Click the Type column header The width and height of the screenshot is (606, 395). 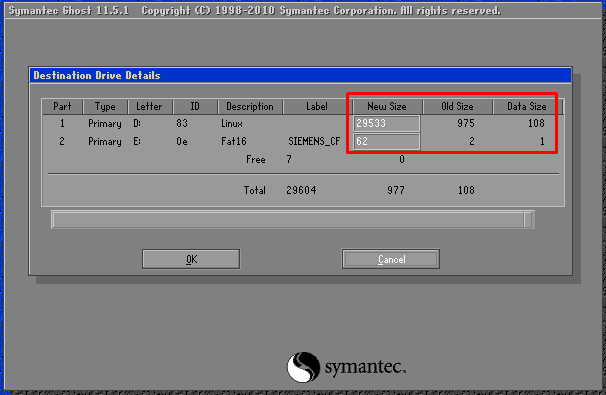105,107
